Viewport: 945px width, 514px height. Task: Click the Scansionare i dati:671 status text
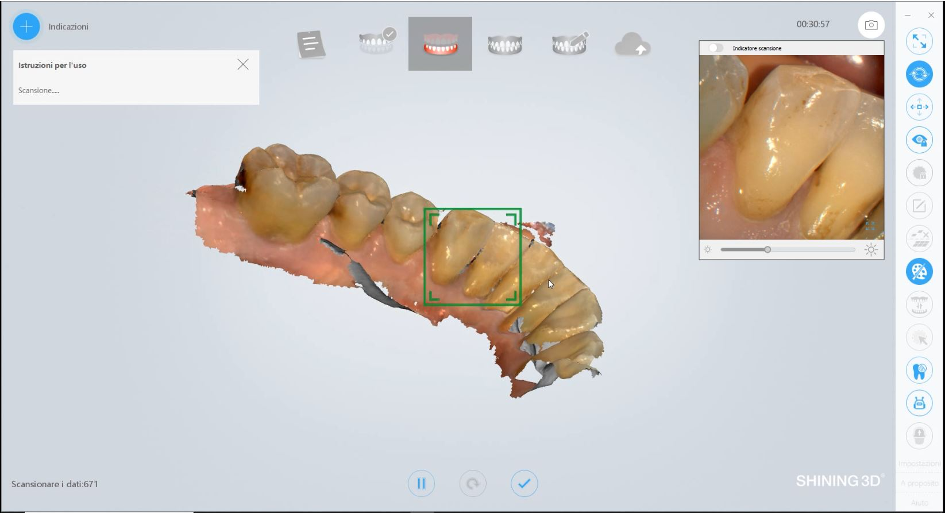point(55,484)
